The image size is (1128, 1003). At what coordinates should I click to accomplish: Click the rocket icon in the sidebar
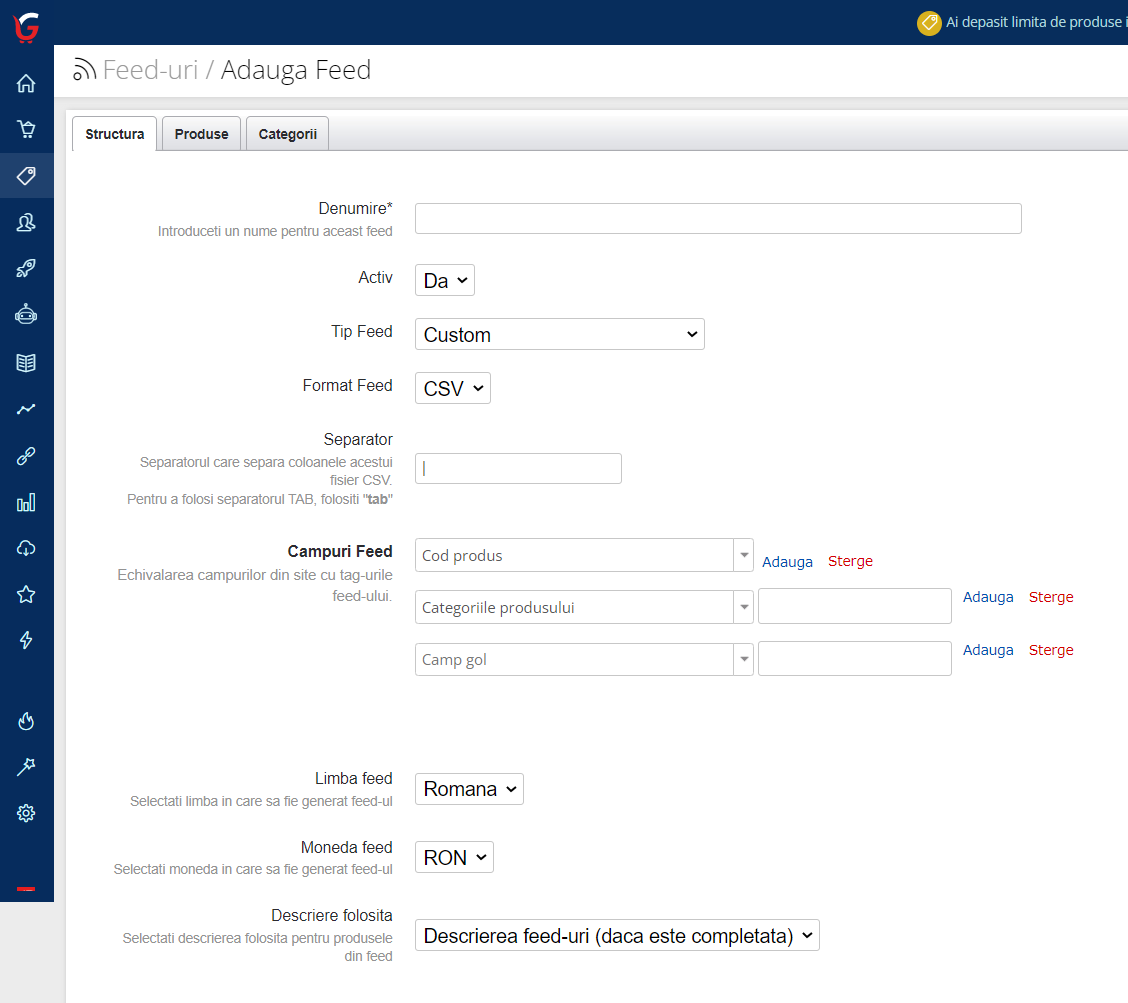tap(26, 268)
